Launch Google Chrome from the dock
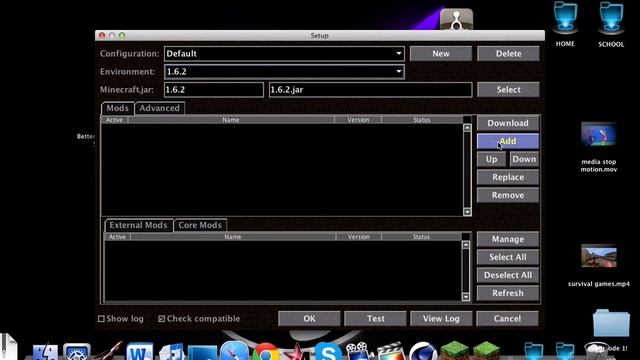The width and height of the screenshot is (640, 360). coord(265,352)
